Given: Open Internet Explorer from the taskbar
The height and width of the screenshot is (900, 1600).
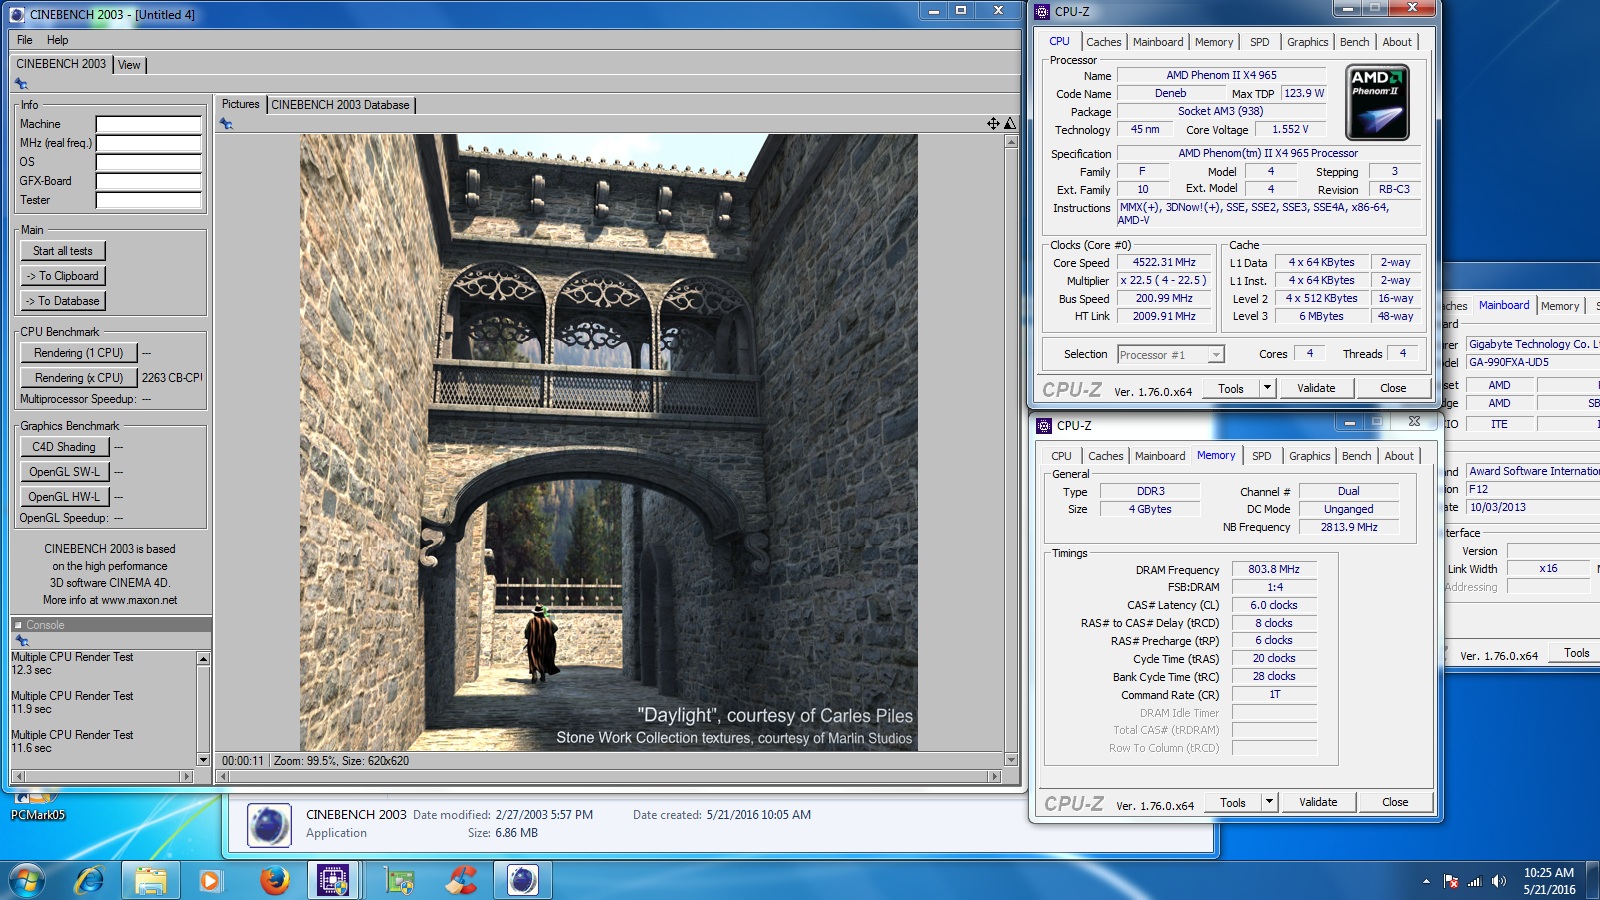Looking at the screenshot, I should (90, 881).
